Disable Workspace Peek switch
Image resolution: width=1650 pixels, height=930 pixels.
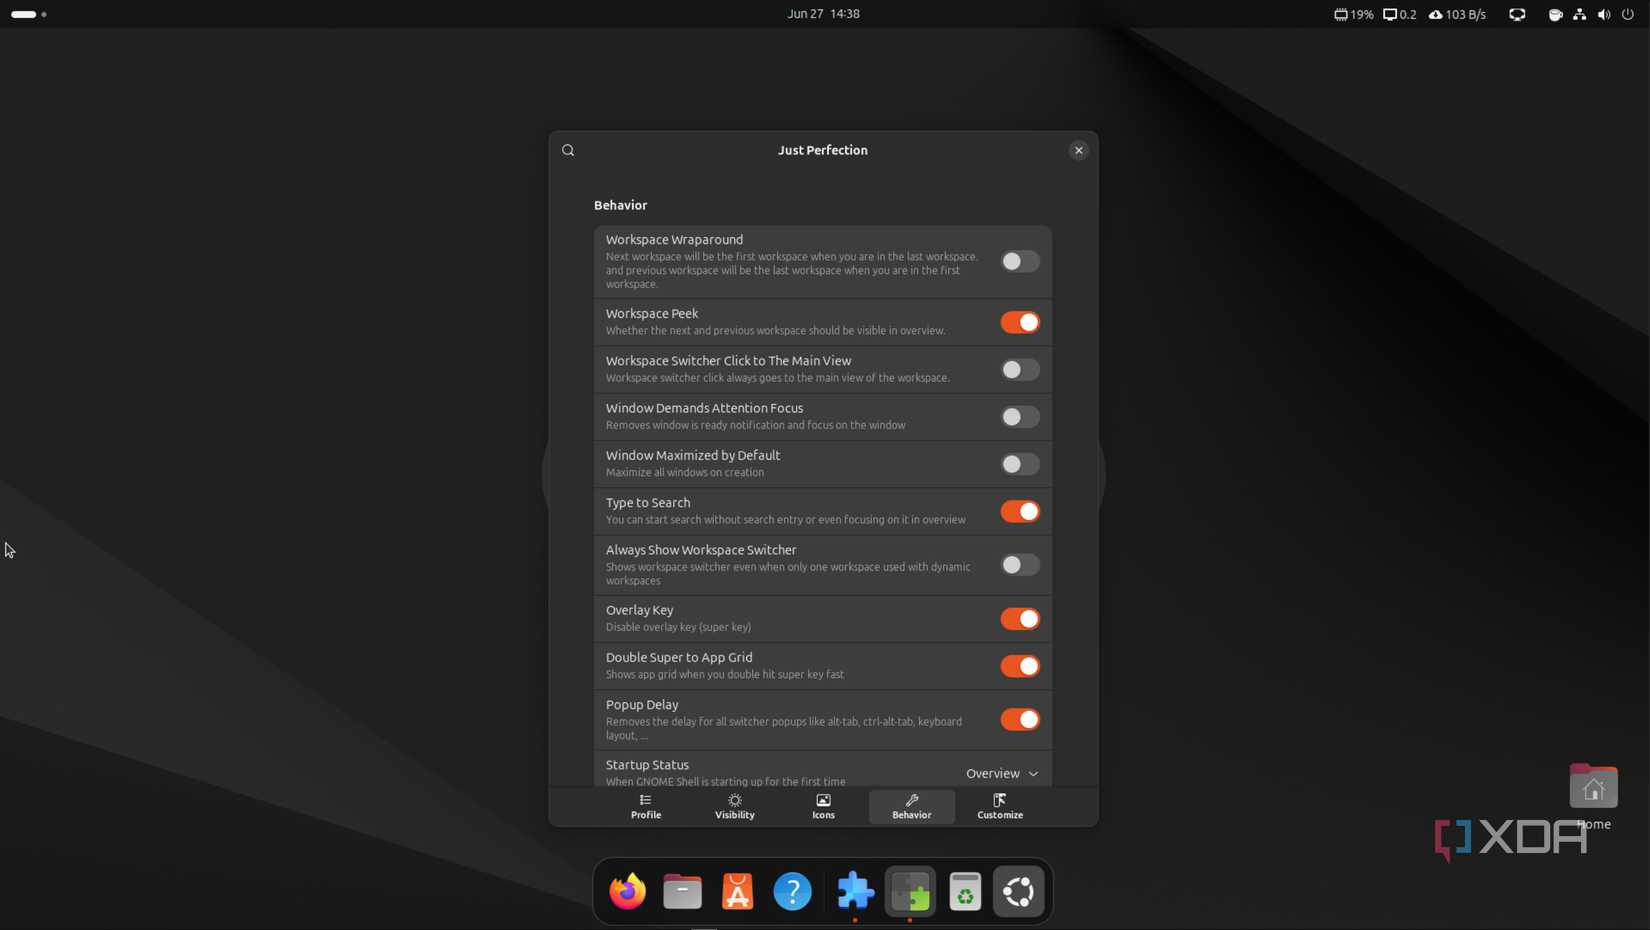pos(1020,322)
